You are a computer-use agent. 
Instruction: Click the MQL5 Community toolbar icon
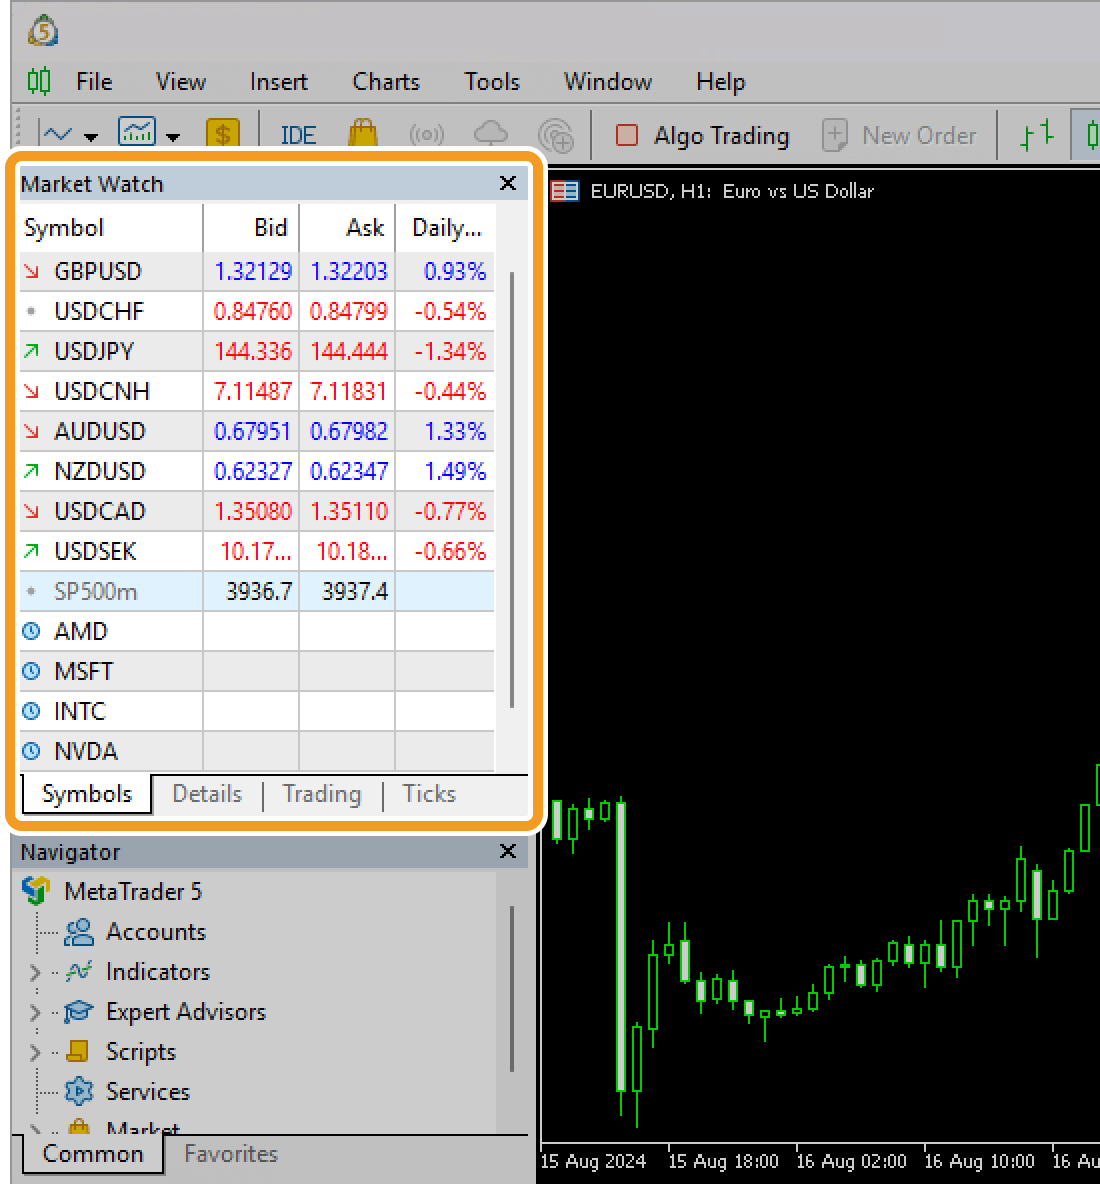pos(556,135)
